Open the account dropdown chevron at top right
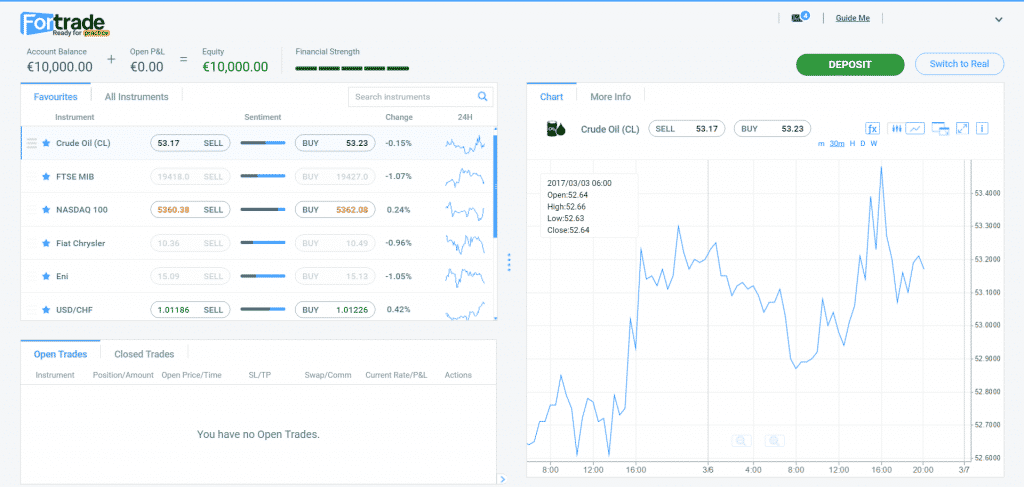This screenshot has height=487, width=1024. click(x=999, y=20)
